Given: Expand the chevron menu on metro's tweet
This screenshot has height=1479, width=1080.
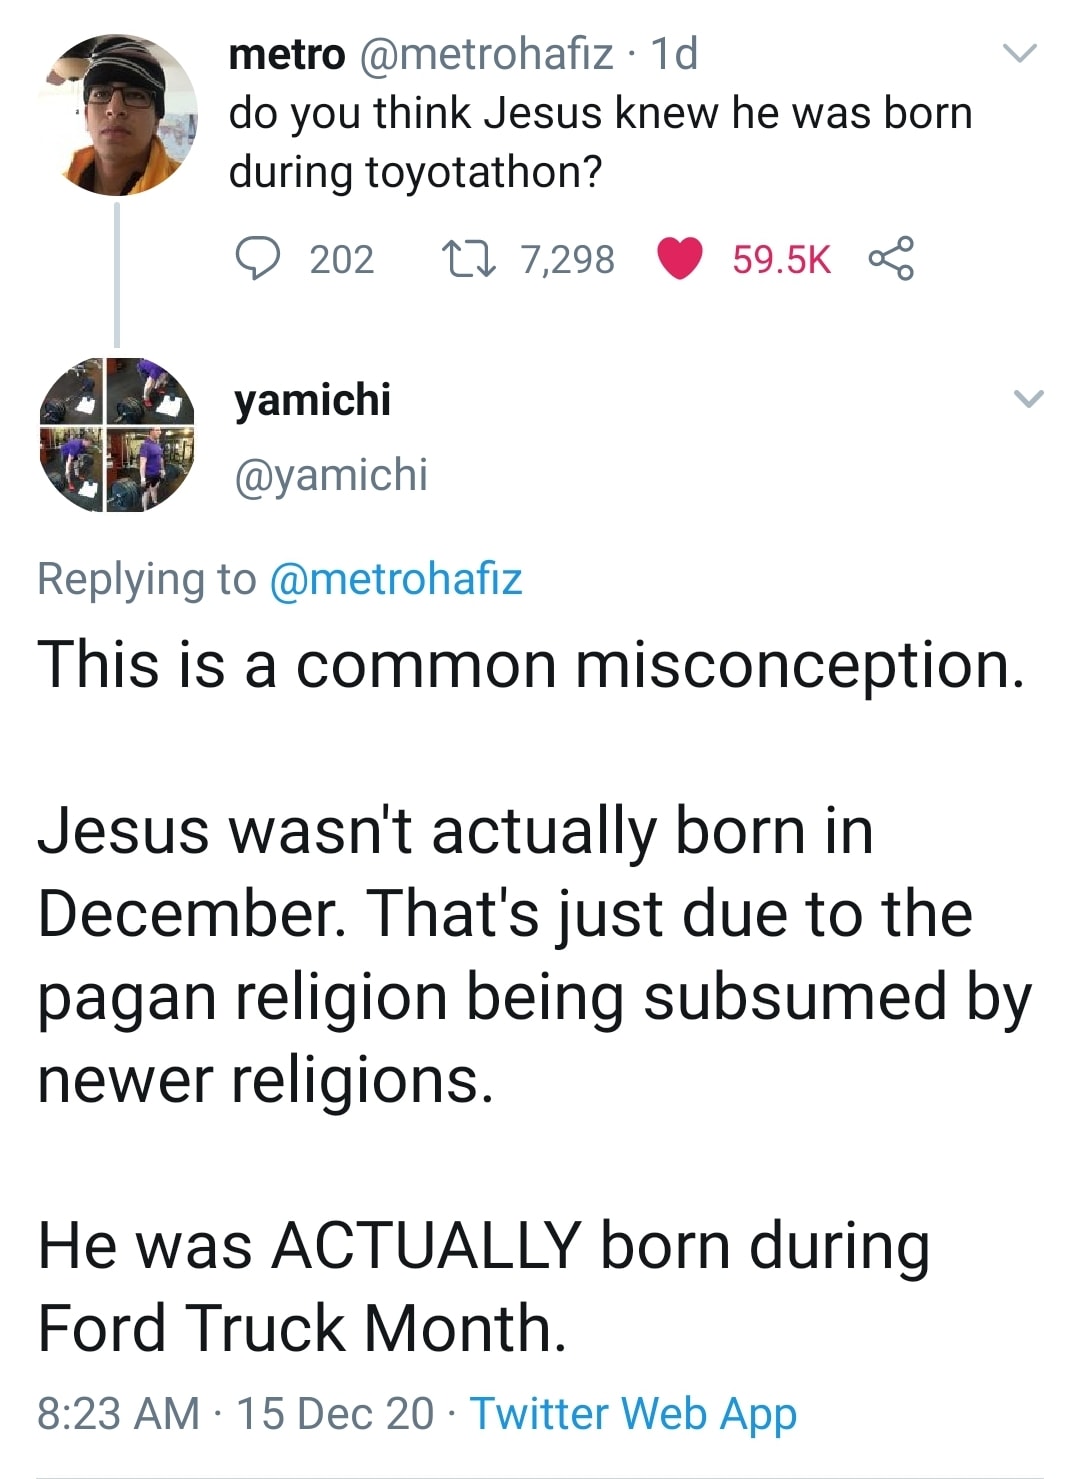Looking at the screenshot, I should [x=1021, y=53].
